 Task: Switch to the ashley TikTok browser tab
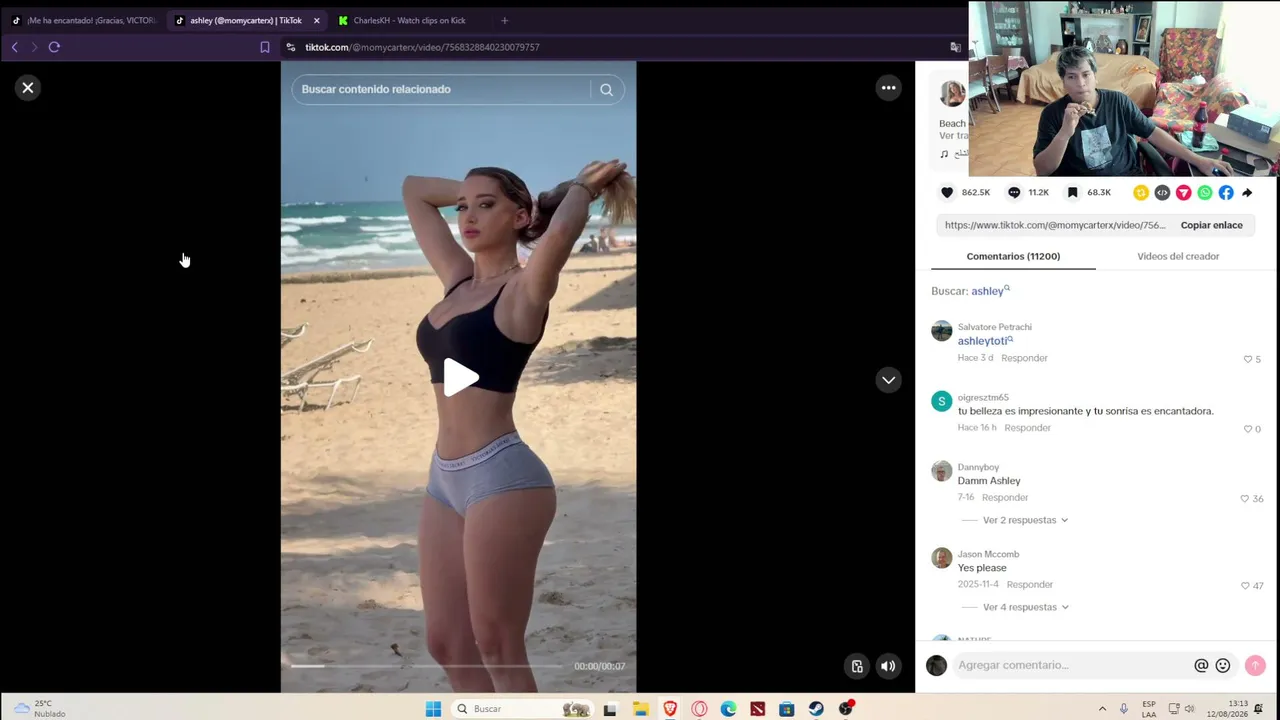240,20
